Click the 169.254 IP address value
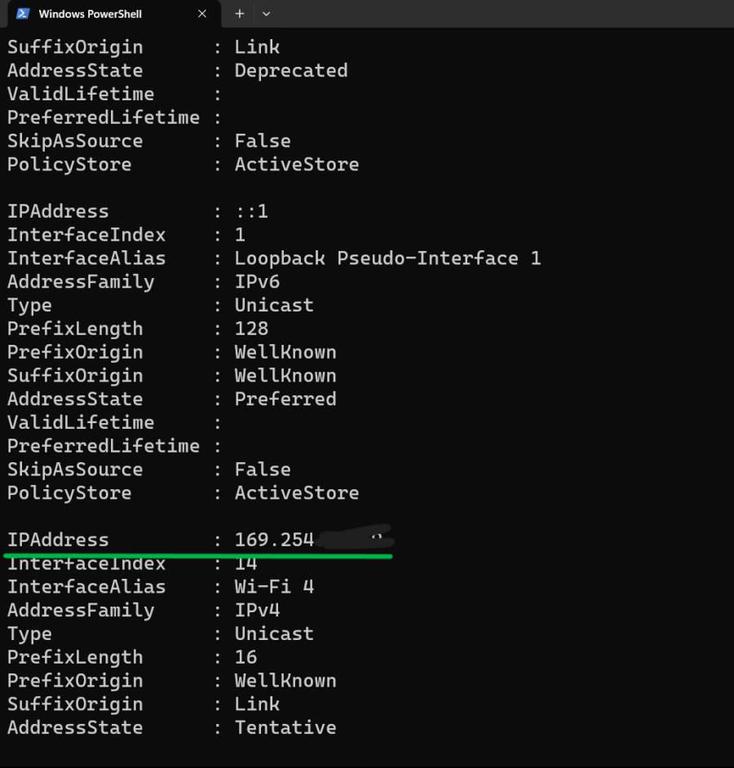This screenshot has height=768, width=734. pyautogui.click(x=275, y=540)
